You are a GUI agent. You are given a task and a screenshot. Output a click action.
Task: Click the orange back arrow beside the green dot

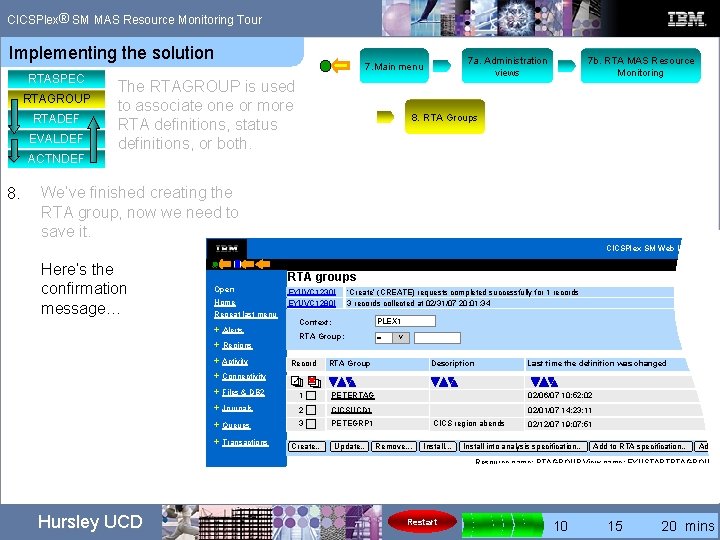[341, 66]
